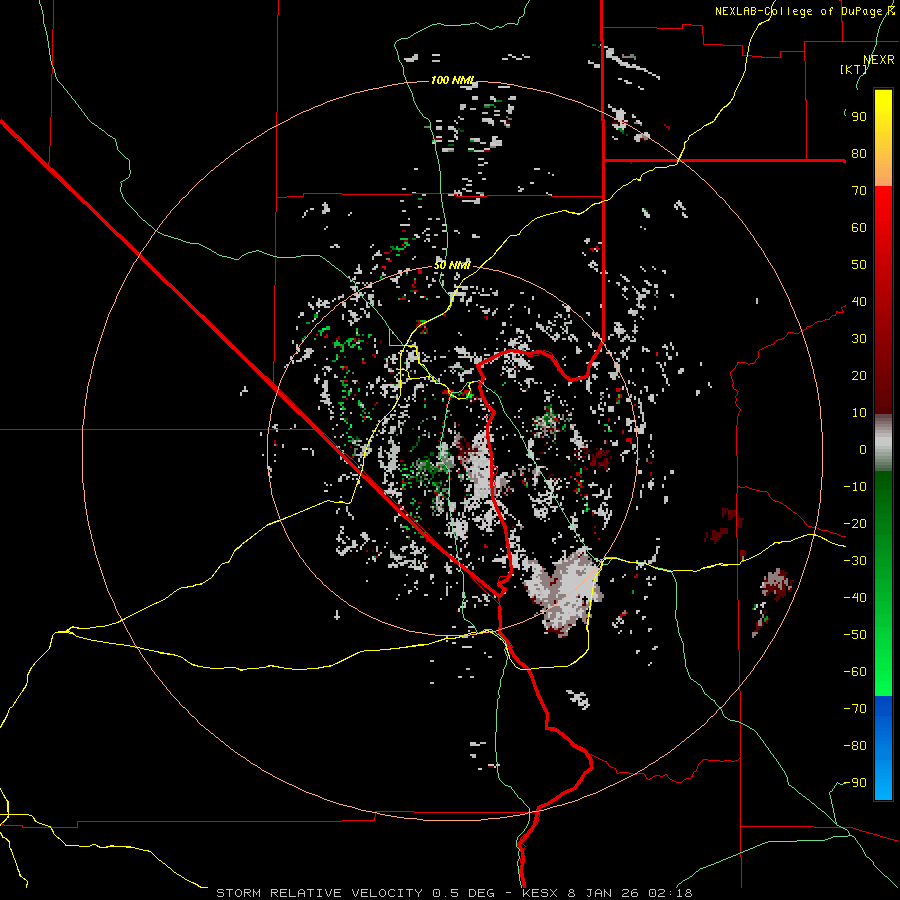Screen dimensions: 900x900
Task: Select the positive 20 scale value
Action: coord(859,376)
